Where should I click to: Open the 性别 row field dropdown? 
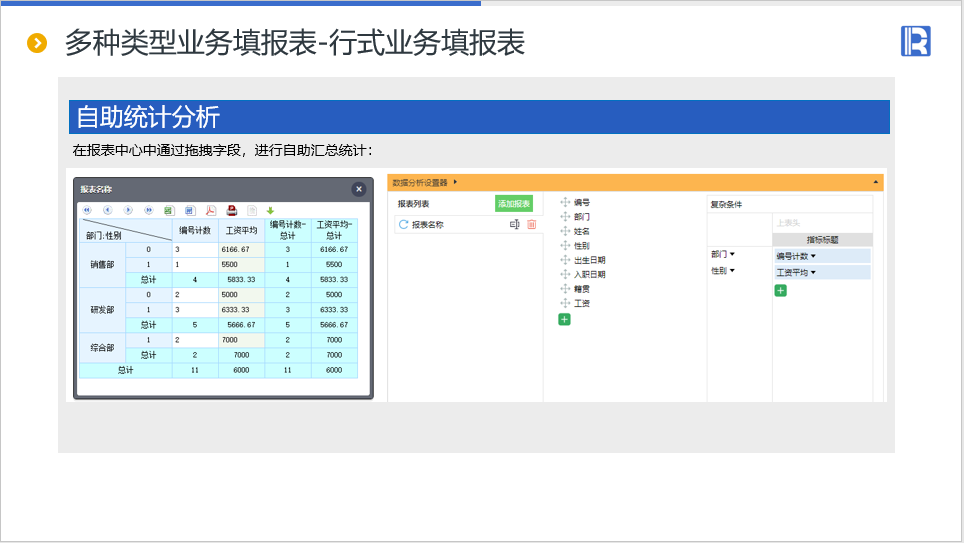pos(732,271)
